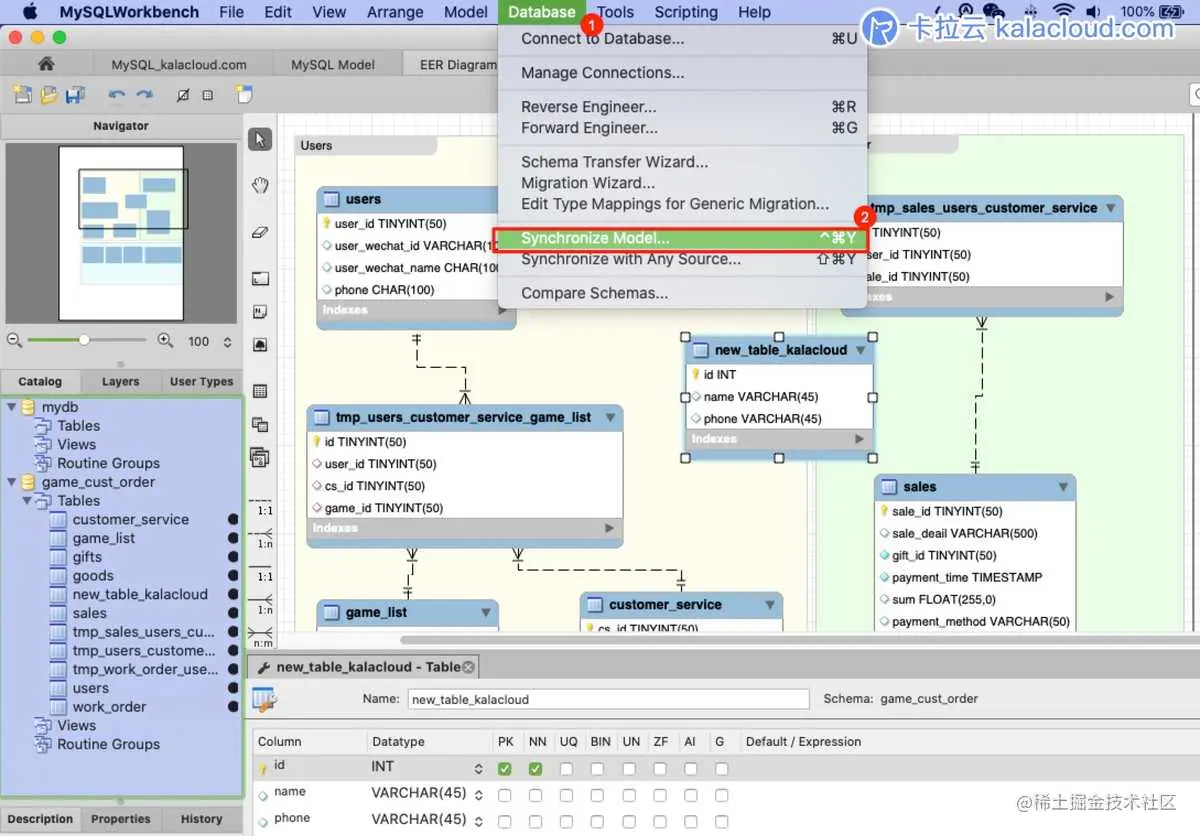Close the new_table_kalacloud - Table tab
This screenshot has width=1200, height=836.
469,666
